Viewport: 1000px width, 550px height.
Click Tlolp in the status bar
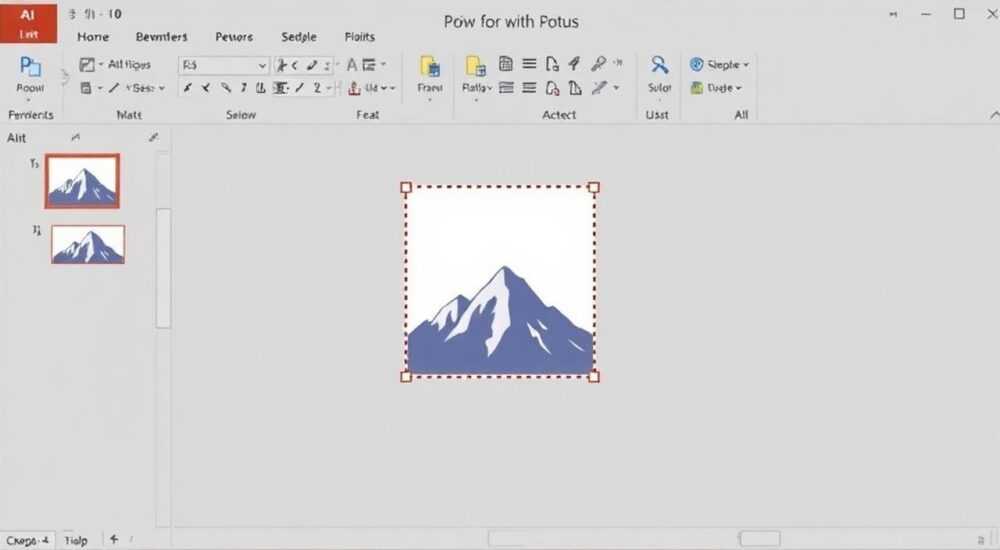point(76,540)
